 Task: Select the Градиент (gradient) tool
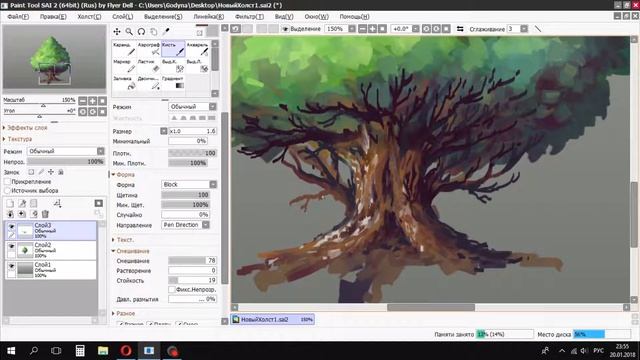point(173,82)
